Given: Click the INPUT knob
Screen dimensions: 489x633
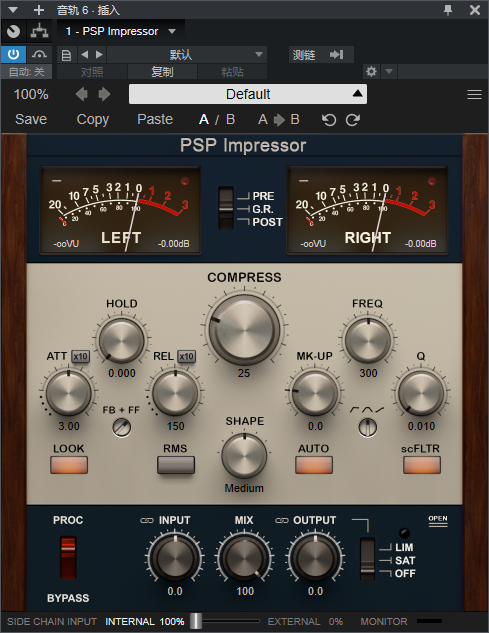Looking at the screenshot, I should coord(175,559).
